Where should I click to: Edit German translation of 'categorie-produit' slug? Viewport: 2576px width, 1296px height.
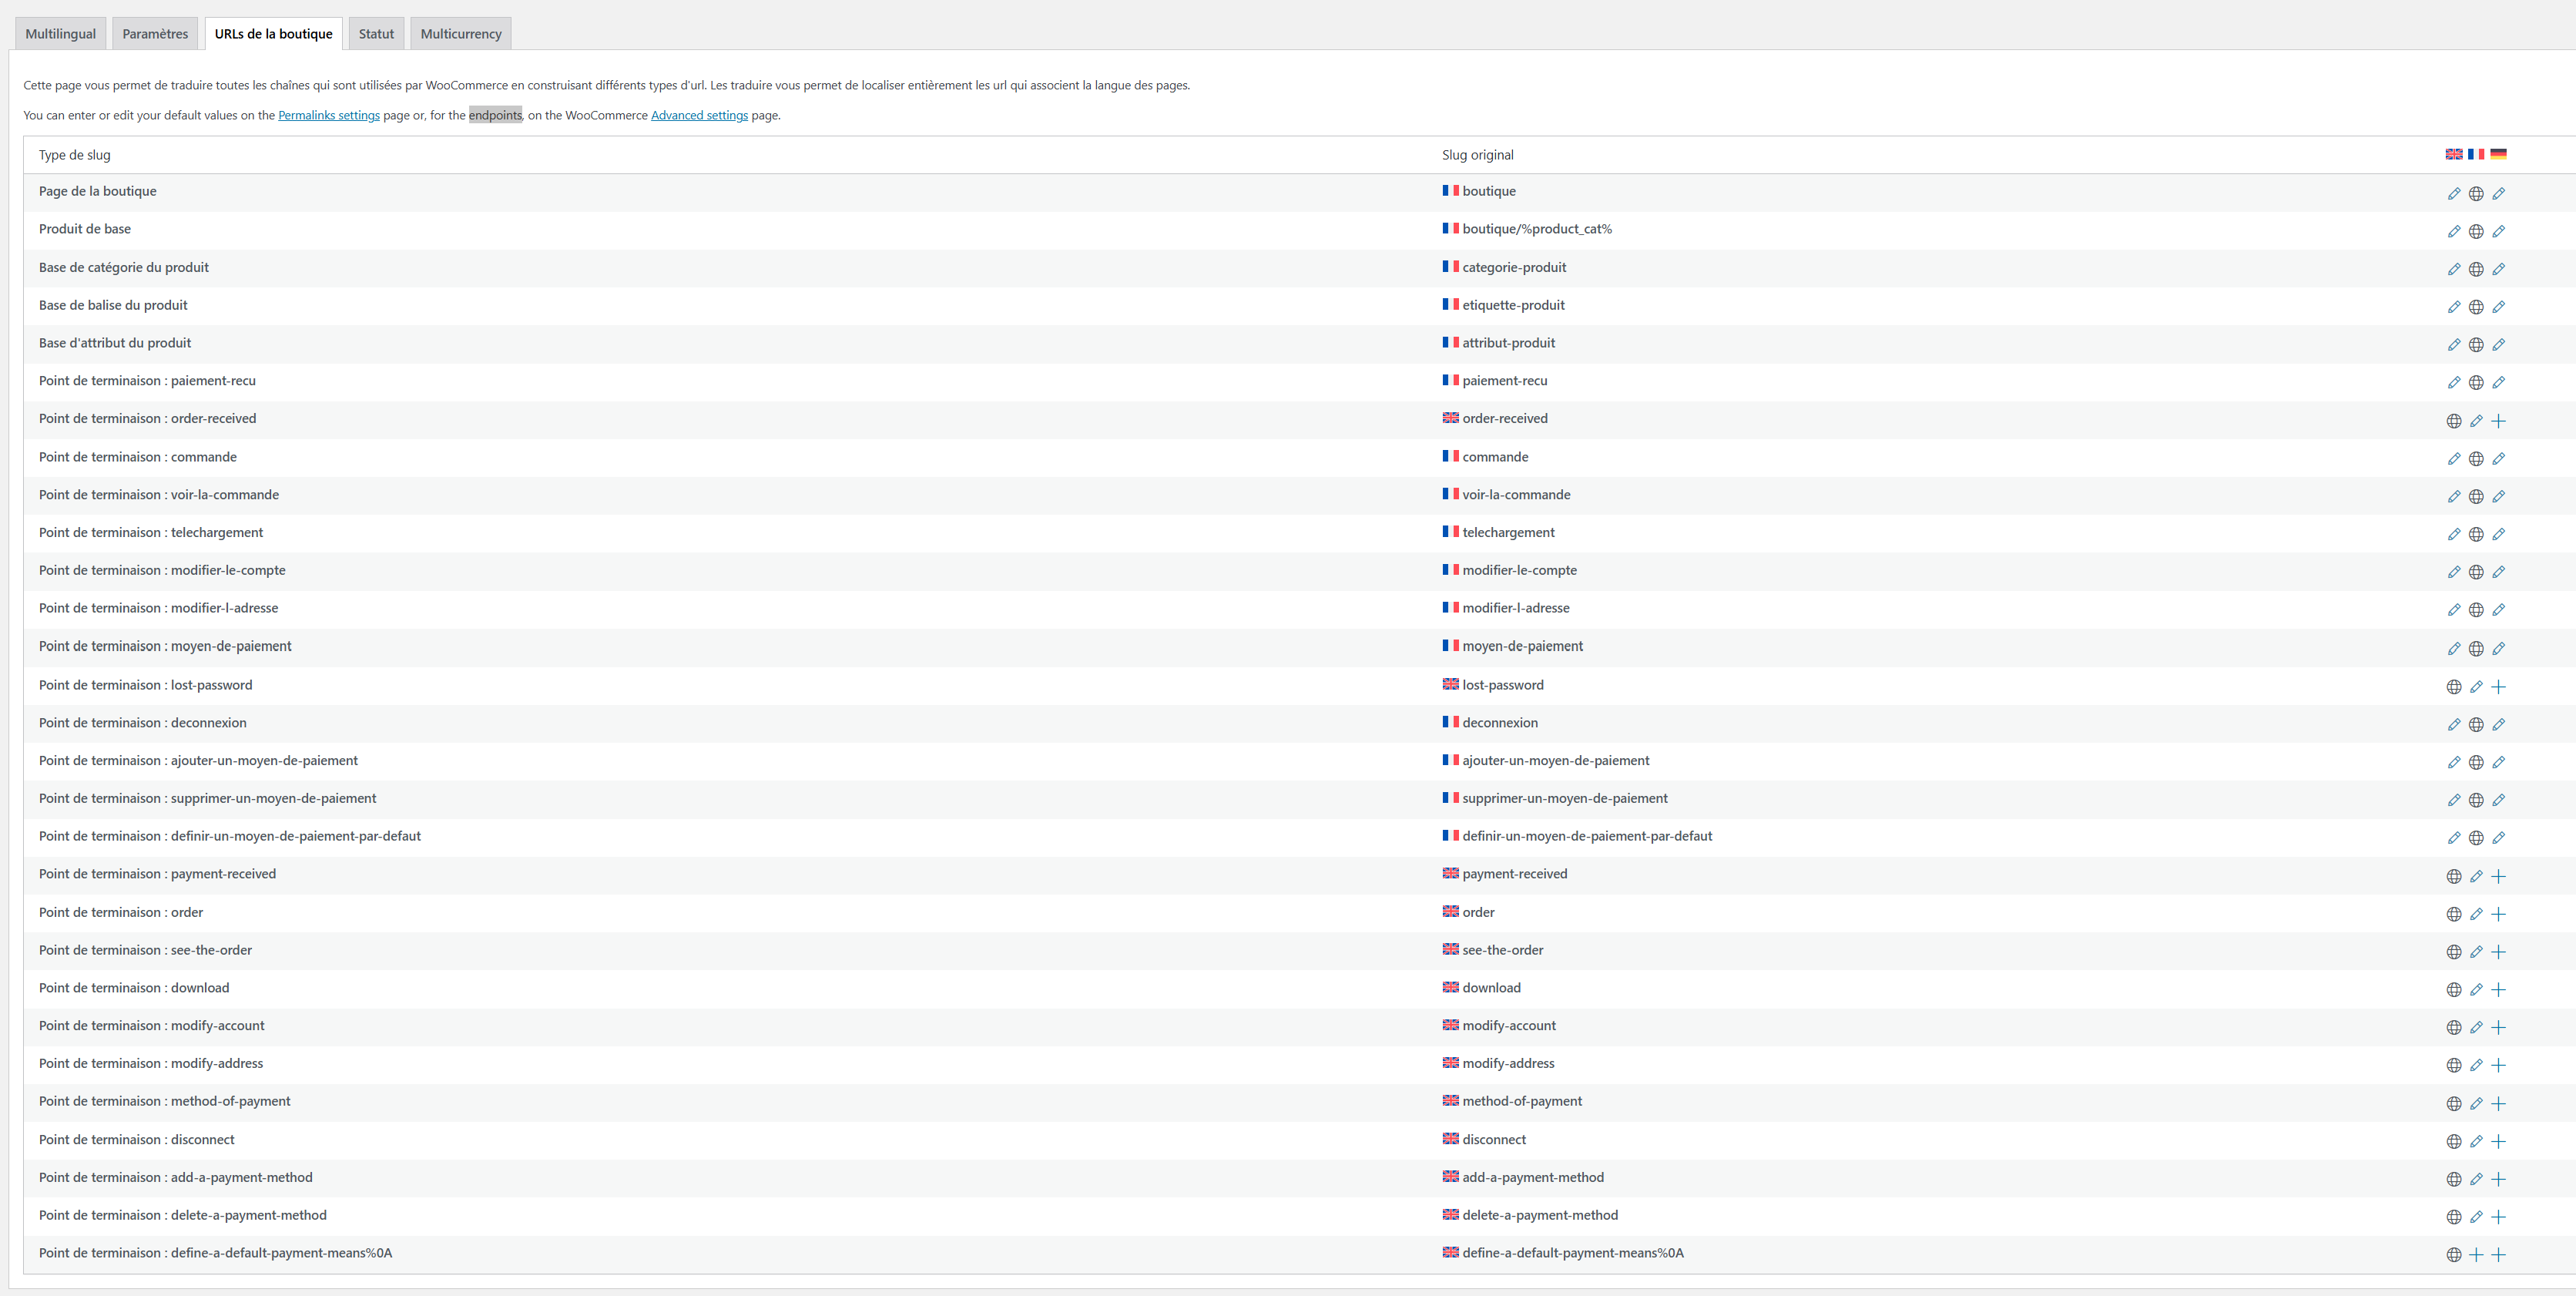click(2498, 270)
